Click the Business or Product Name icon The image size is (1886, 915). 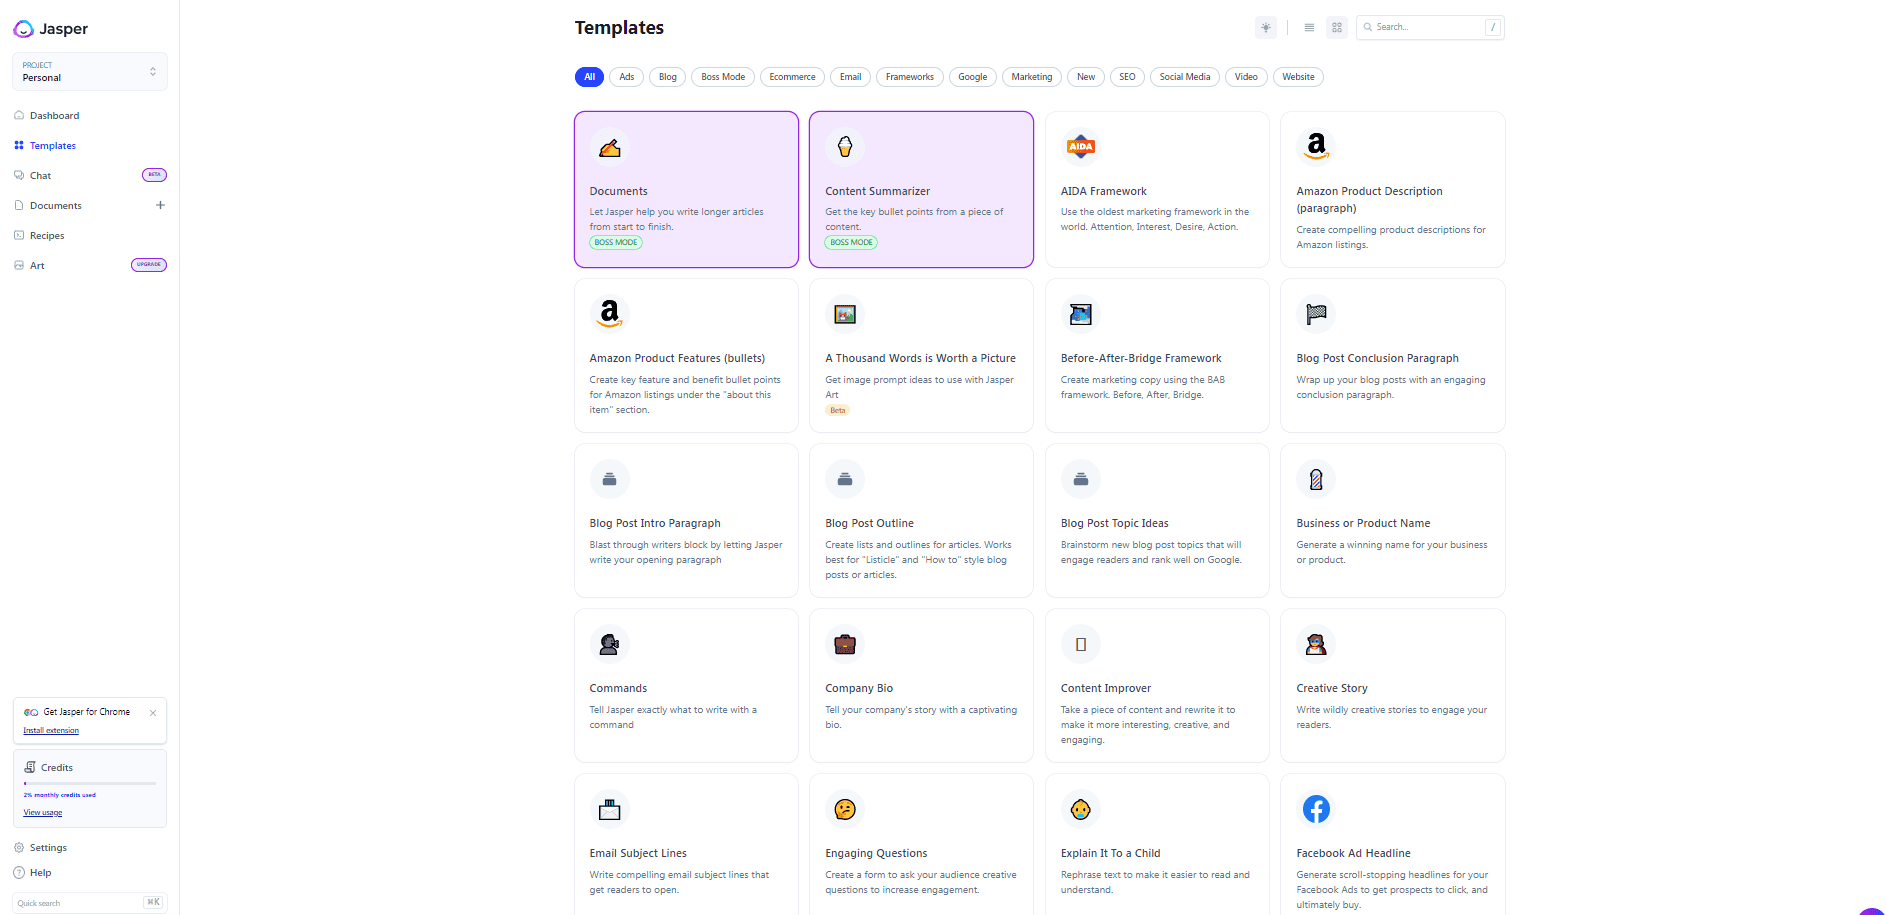tap(1316, 479)
